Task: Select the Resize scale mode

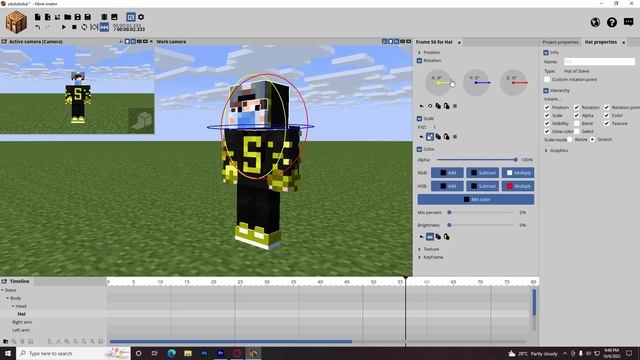Action: (x=570, y=140)
